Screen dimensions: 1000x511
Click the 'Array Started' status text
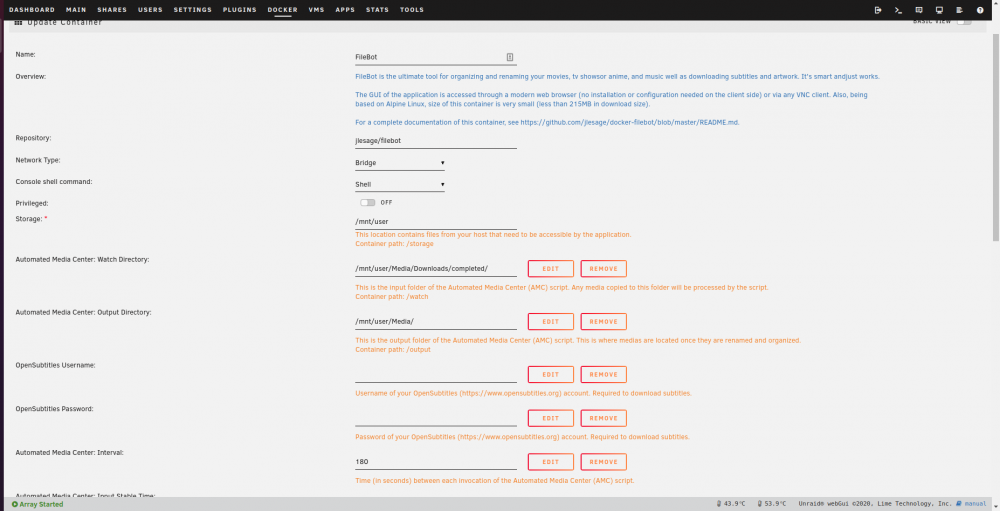(41, 504)
